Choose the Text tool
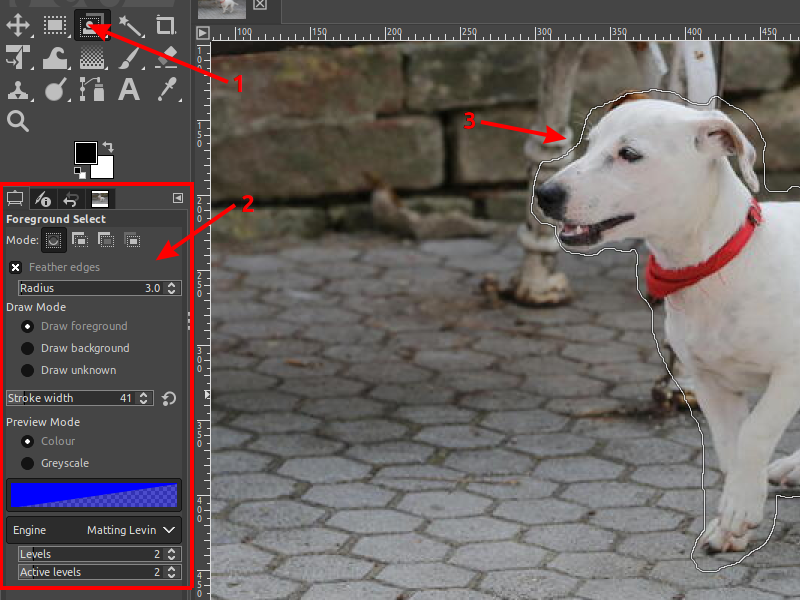The height and width of the screenshot is (600, 800). (130, 90)
